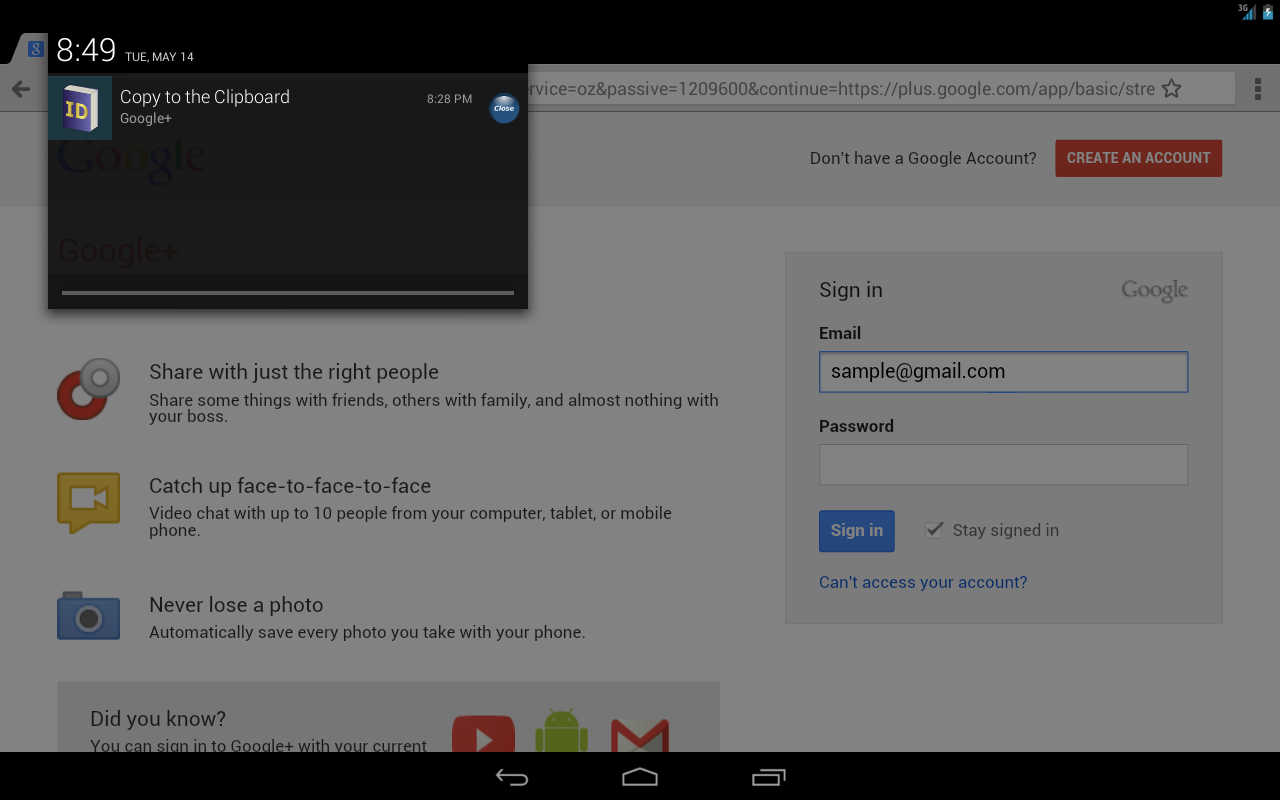Open the browser overflow menu
The image size is (1280, 800).
(1257, 89)
